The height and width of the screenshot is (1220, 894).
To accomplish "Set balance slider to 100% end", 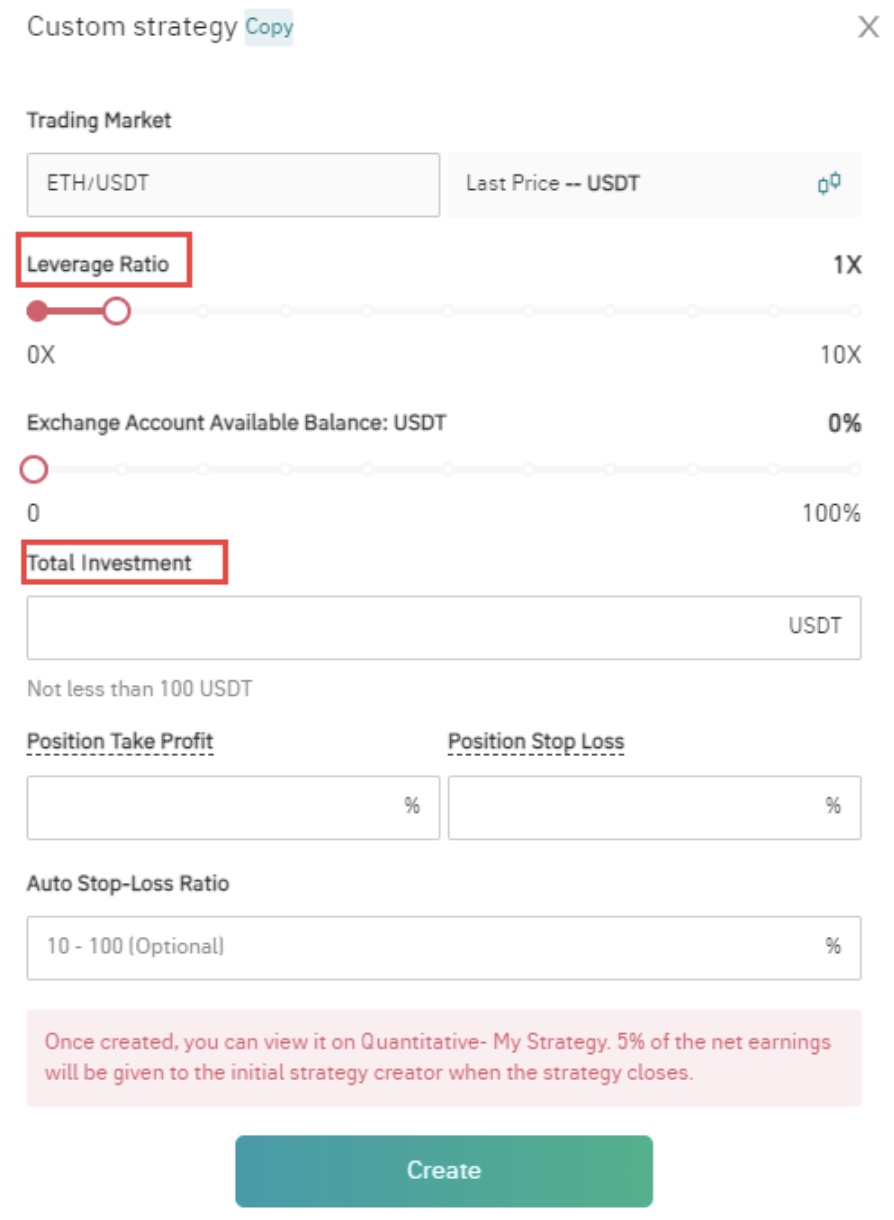I will [854, 469].
